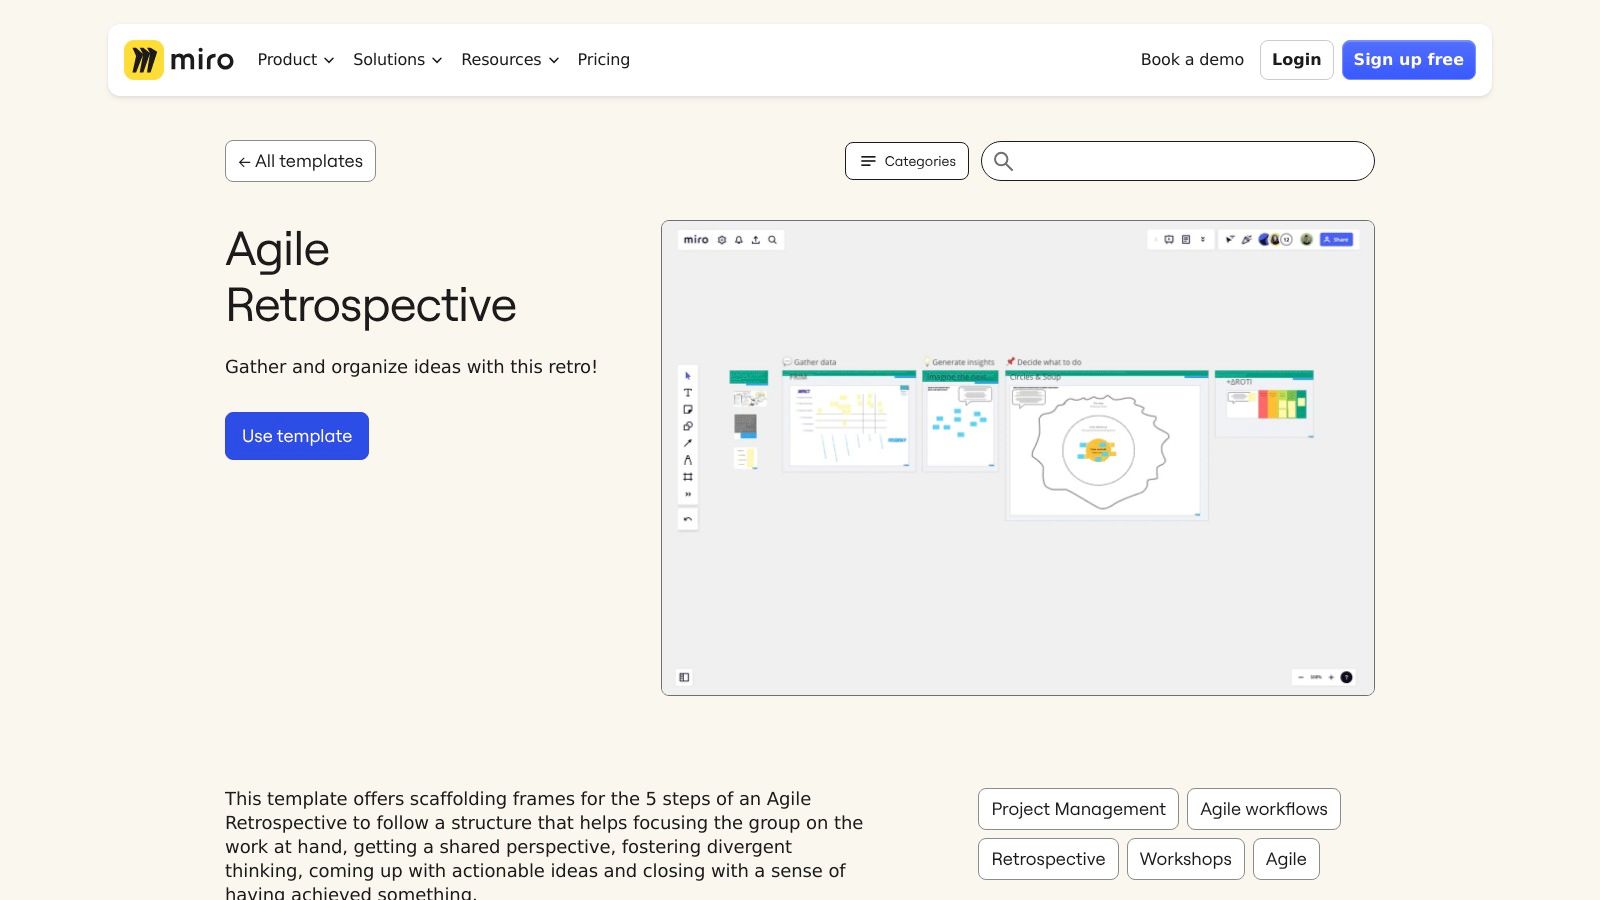Click the export upload icon in preview
The image size is (1600, 900).
(x=756, y=240)
